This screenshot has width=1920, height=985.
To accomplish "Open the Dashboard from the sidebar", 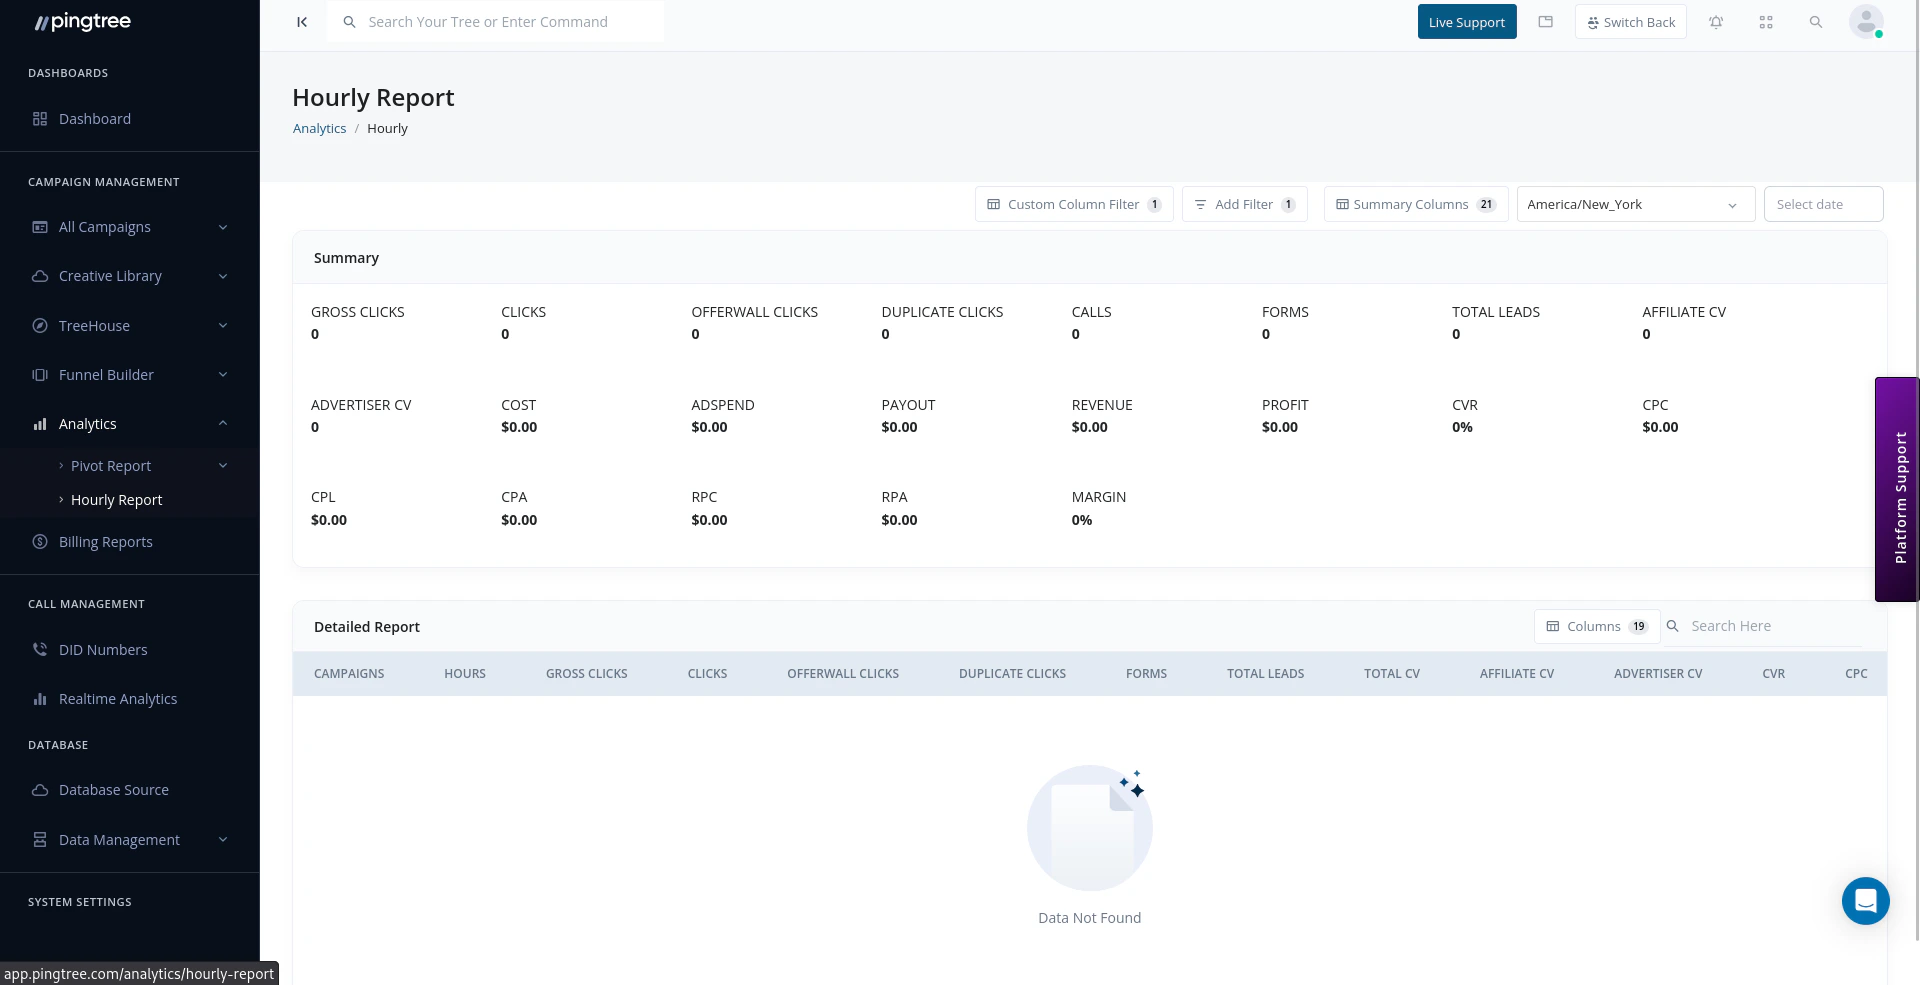I will 95,119.
